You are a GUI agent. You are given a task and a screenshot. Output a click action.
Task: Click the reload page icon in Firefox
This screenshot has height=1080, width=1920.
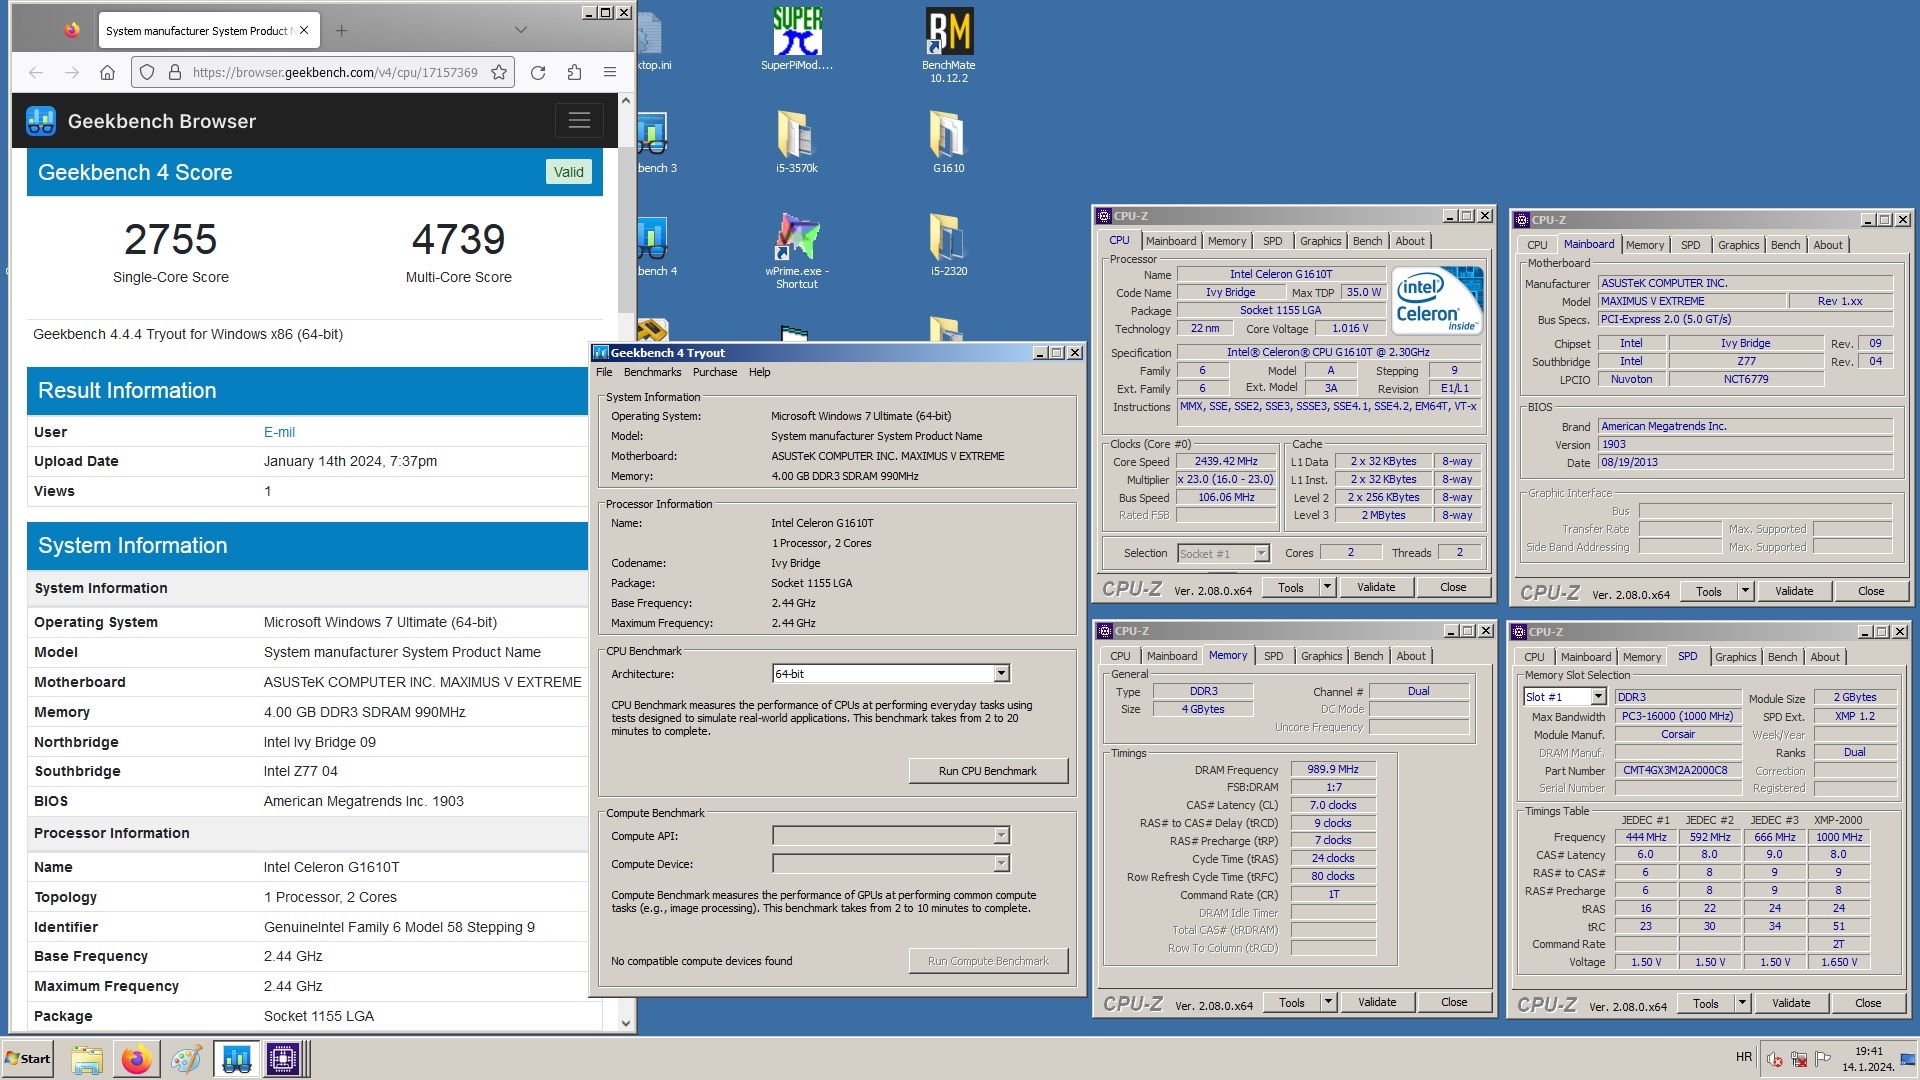coord(538,72)
